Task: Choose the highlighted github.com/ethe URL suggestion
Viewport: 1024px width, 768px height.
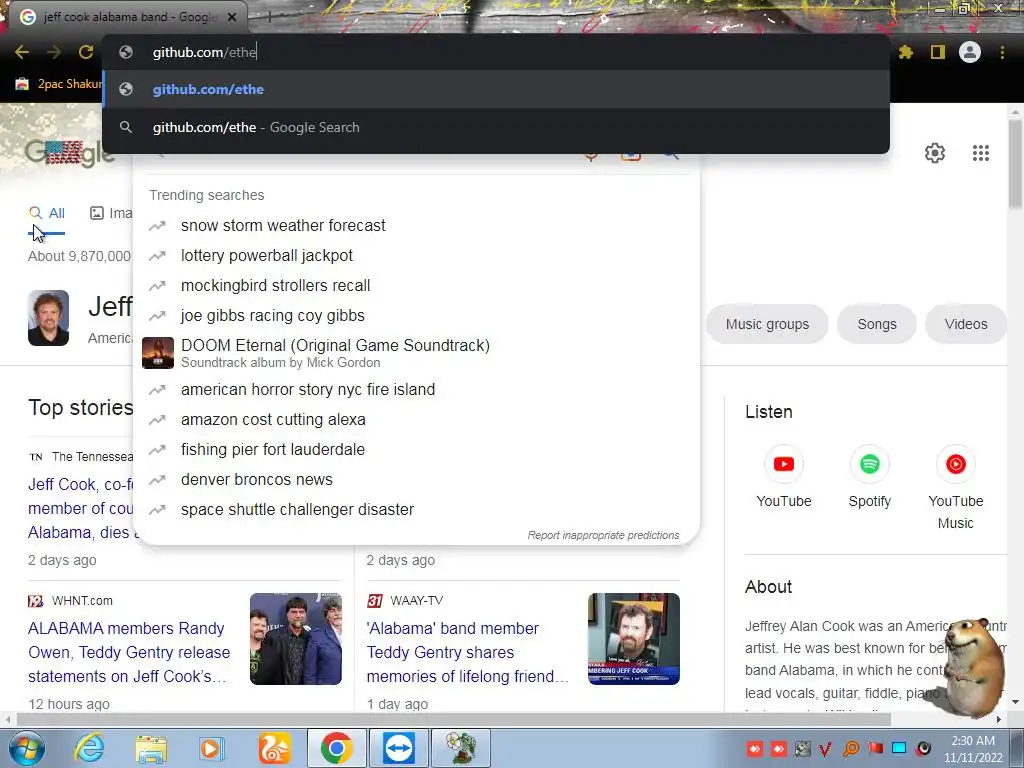Action: pyautogui.click(x=496, y=89)
